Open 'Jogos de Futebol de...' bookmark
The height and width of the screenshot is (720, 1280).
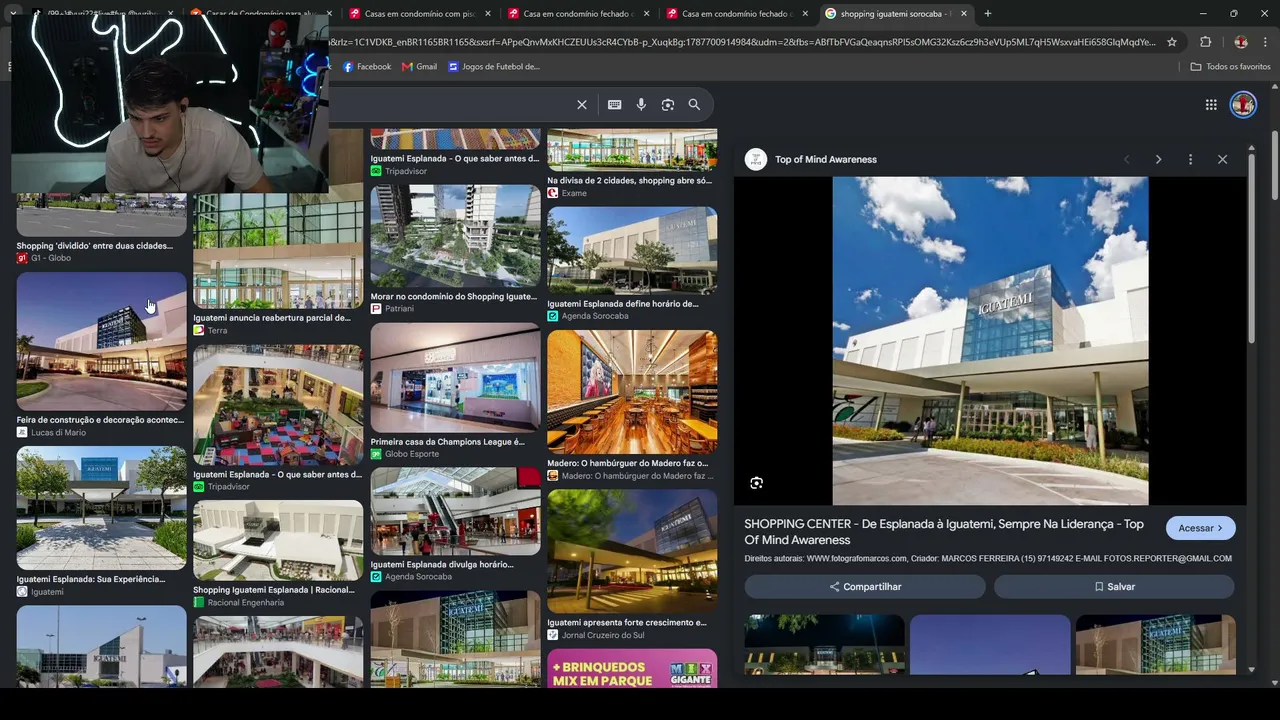[x=494, y=67]
